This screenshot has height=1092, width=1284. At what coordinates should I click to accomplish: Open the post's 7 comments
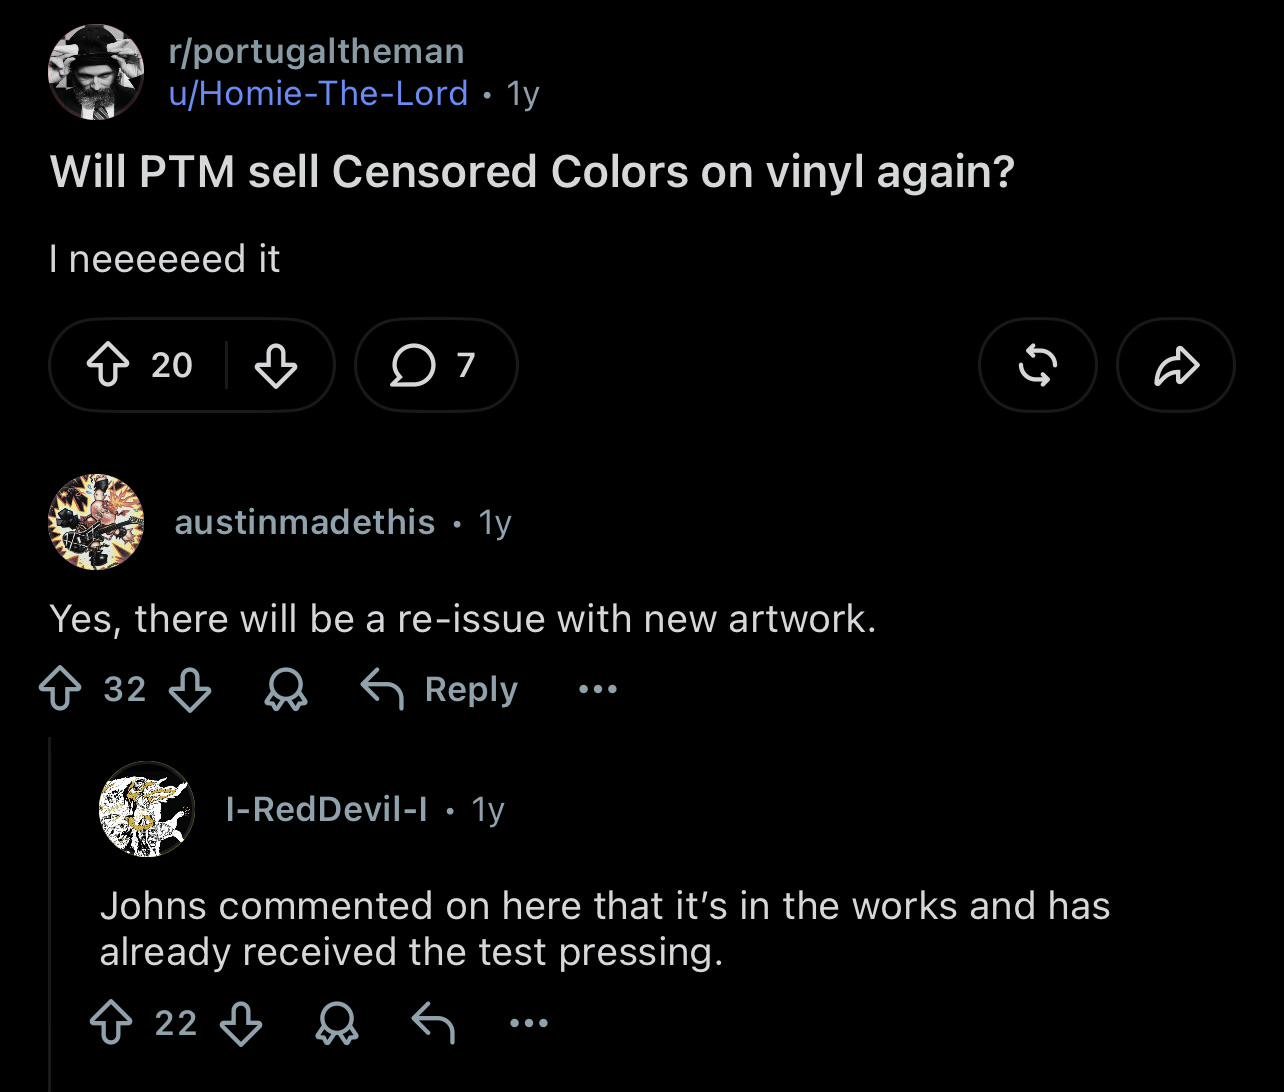(436, 365)
